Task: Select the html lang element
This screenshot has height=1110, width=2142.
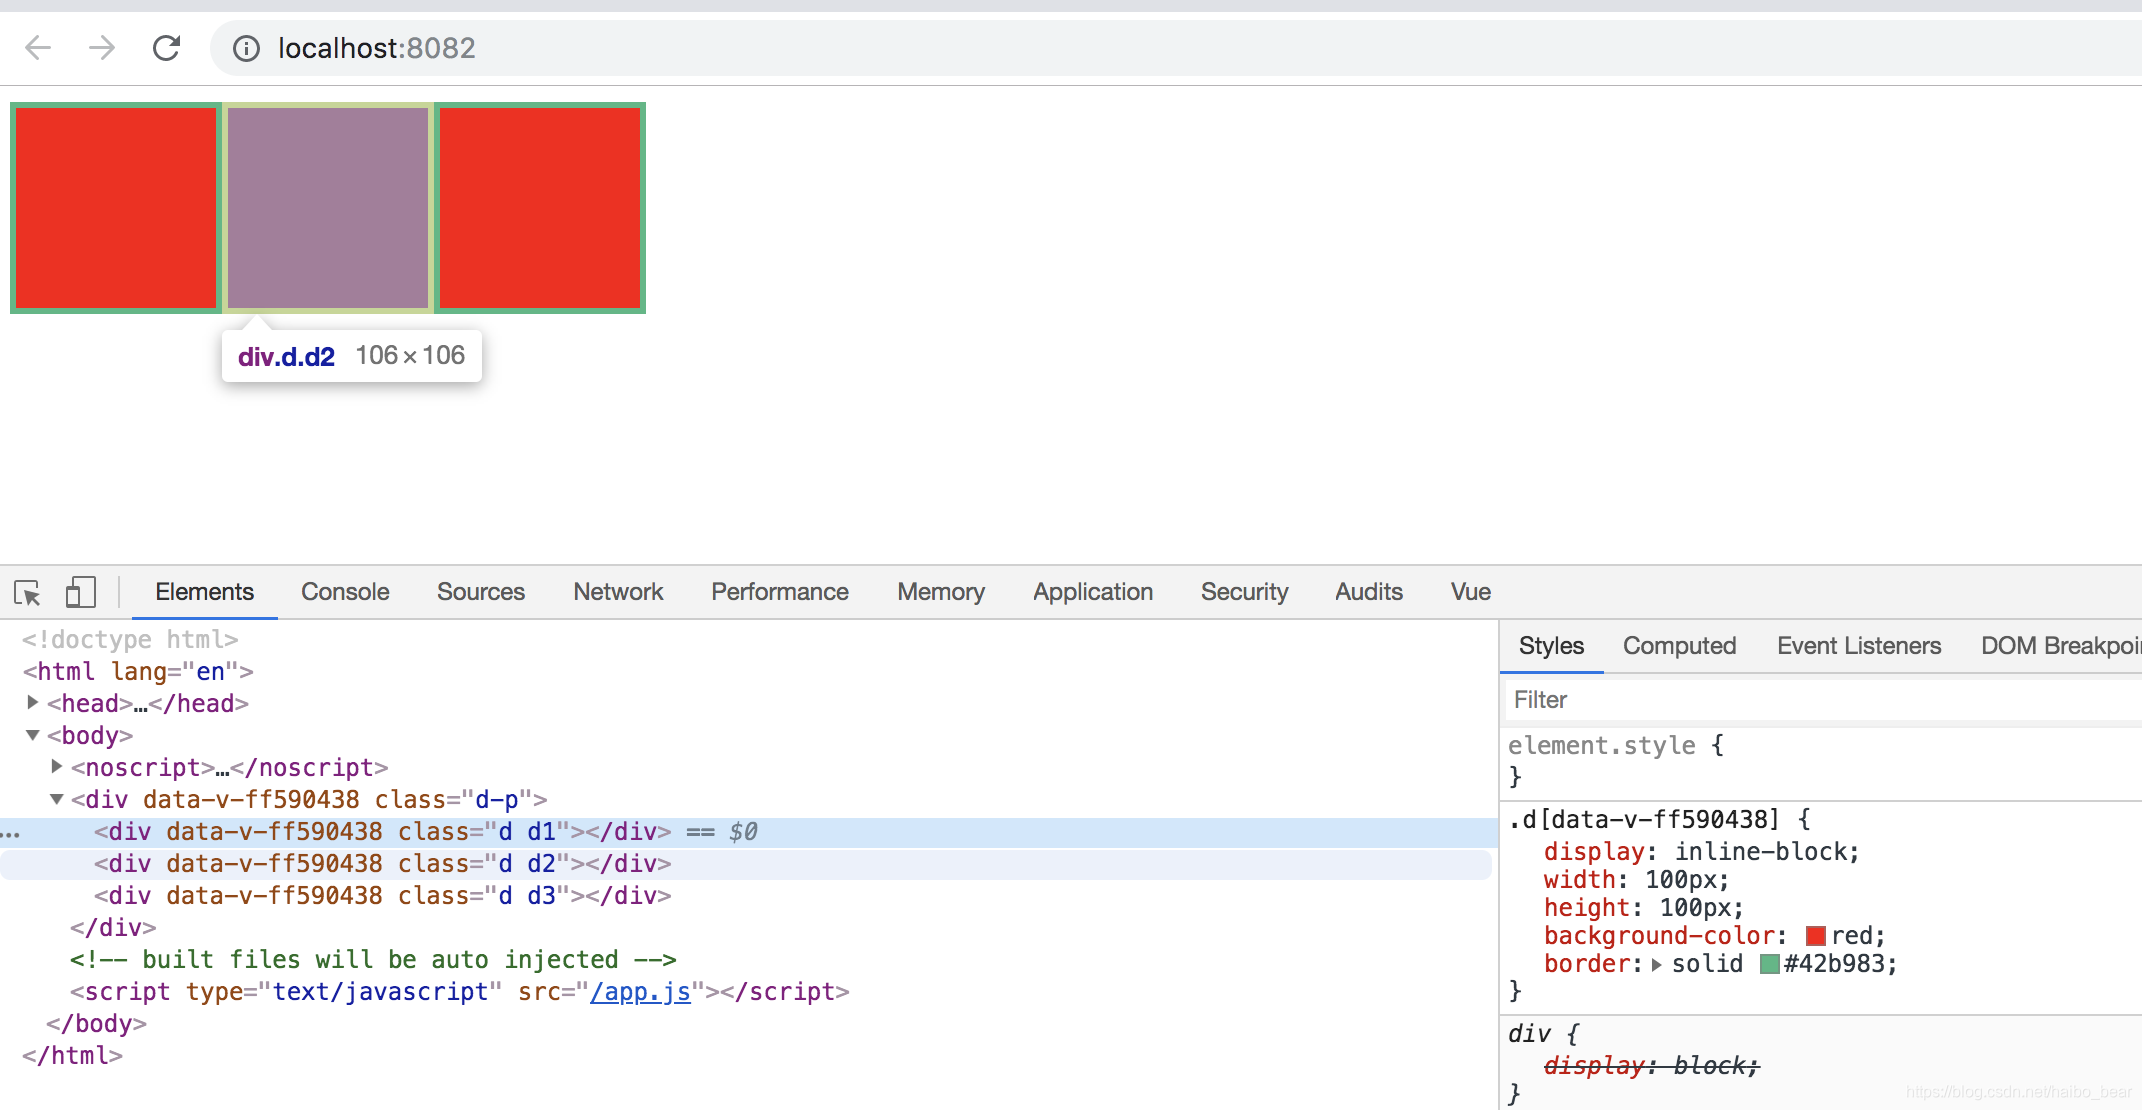Action: (138, 672)
